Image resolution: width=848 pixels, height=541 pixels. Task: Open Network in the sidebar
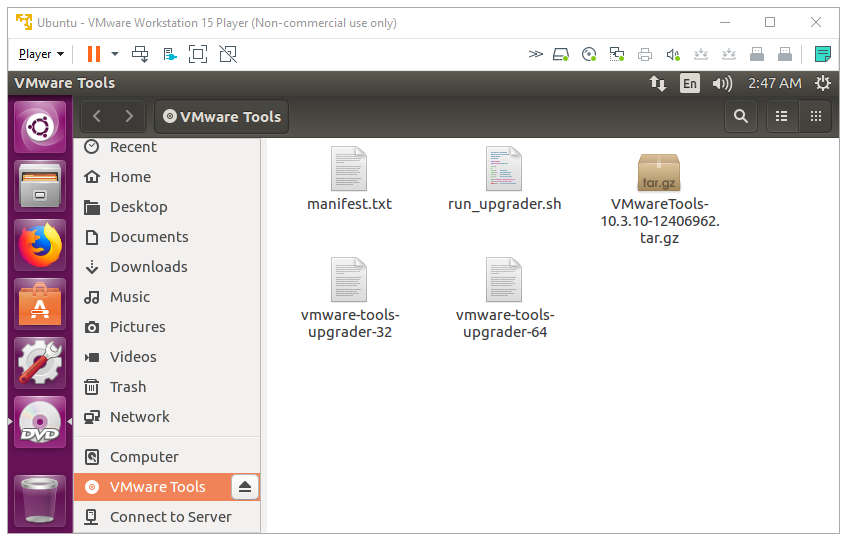[x=167, y=417]
